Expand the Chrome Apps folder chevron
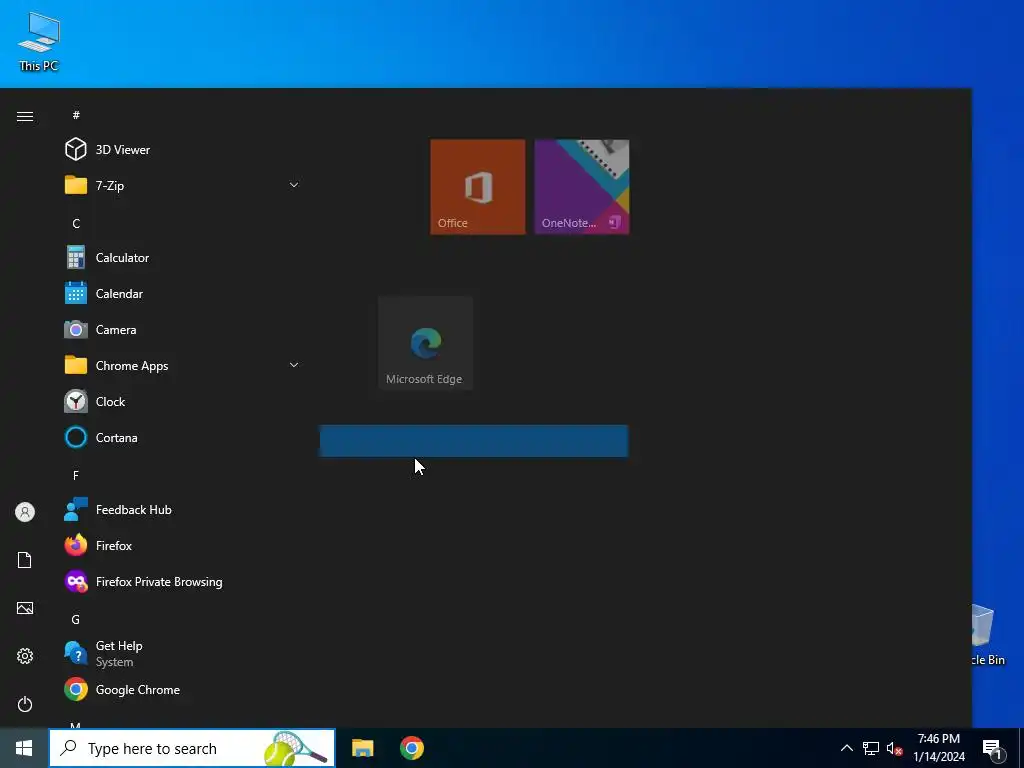This screenshot has width=1024, height=768. click(294, 365)
